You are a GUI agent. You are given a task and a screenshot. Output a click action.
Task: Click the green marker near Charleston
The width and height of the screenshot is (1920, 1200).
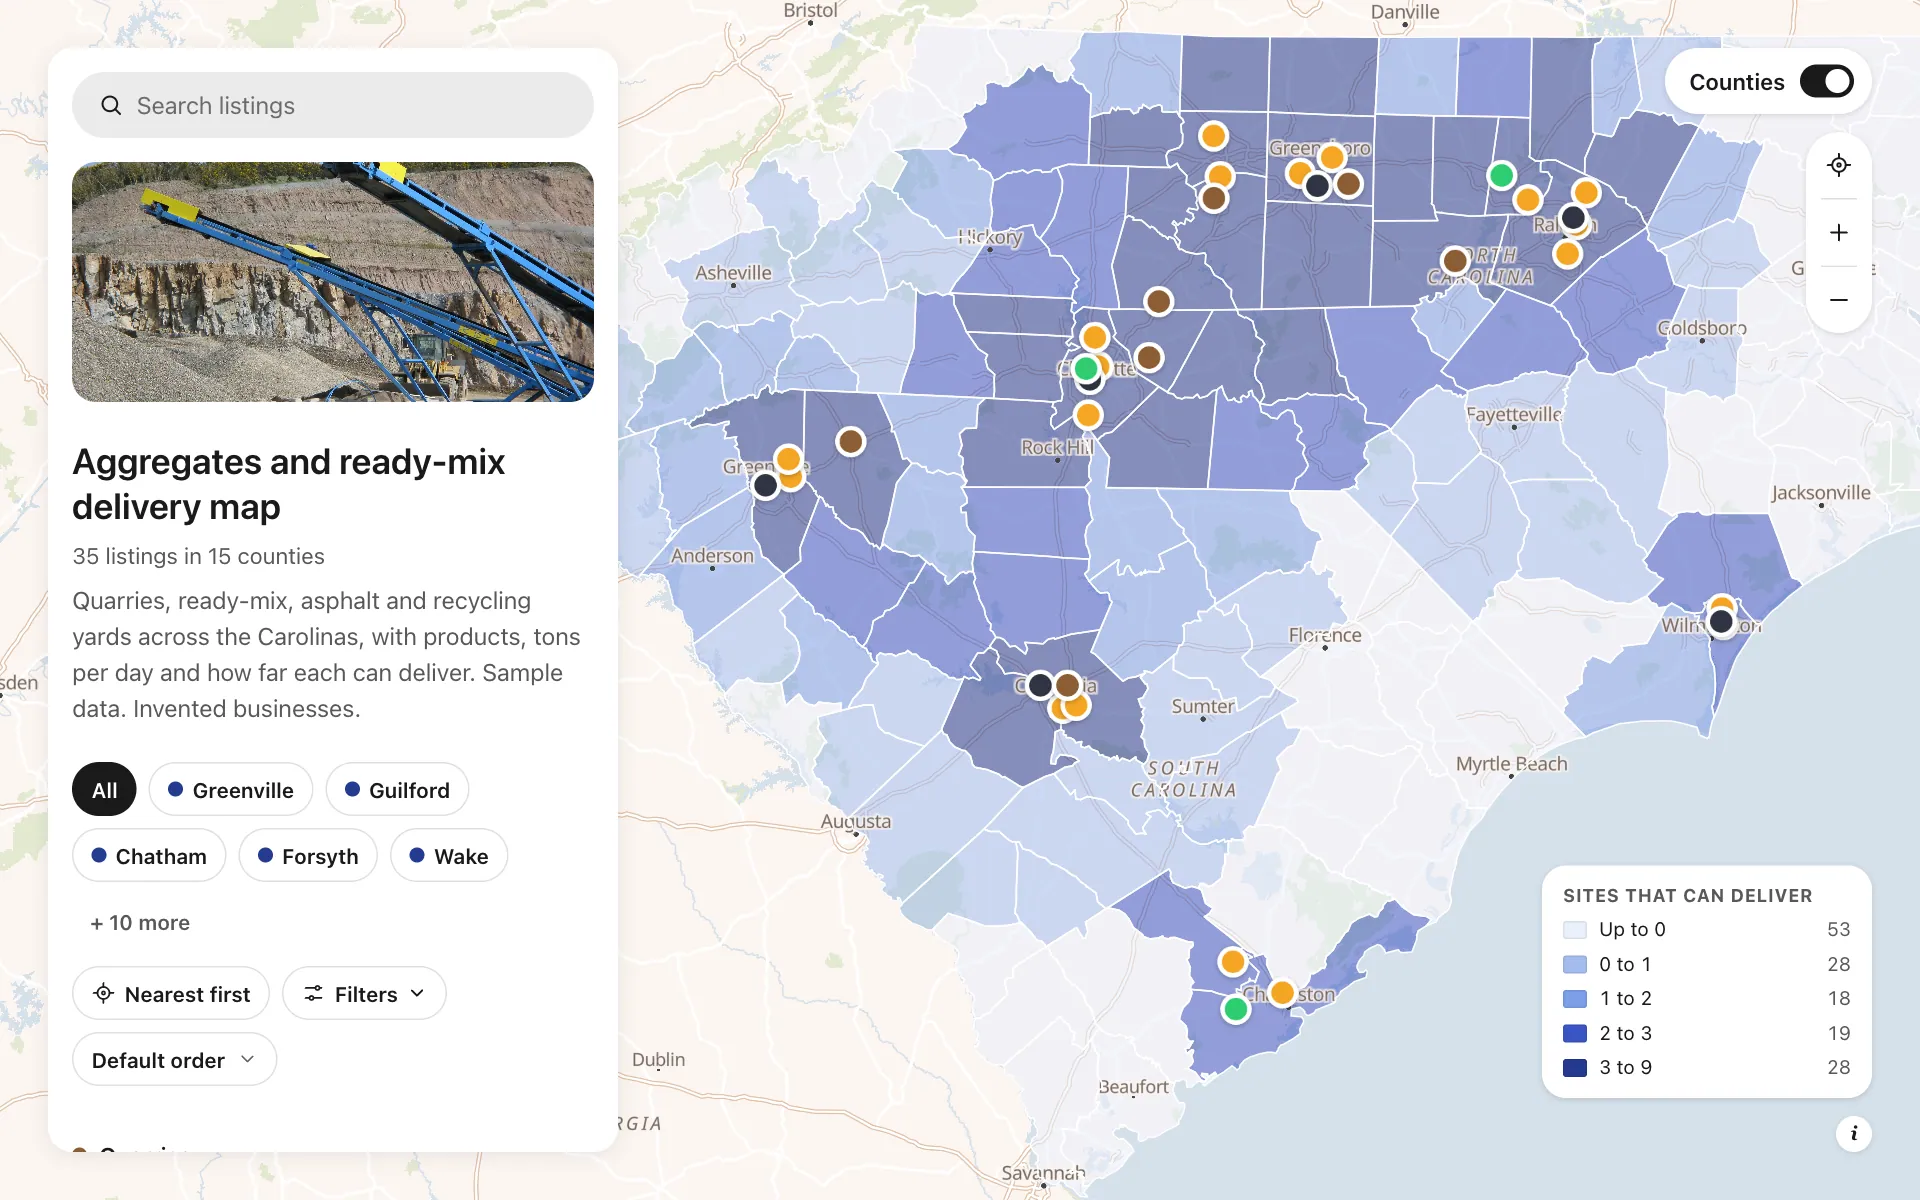click(x=1236, y=1009)
